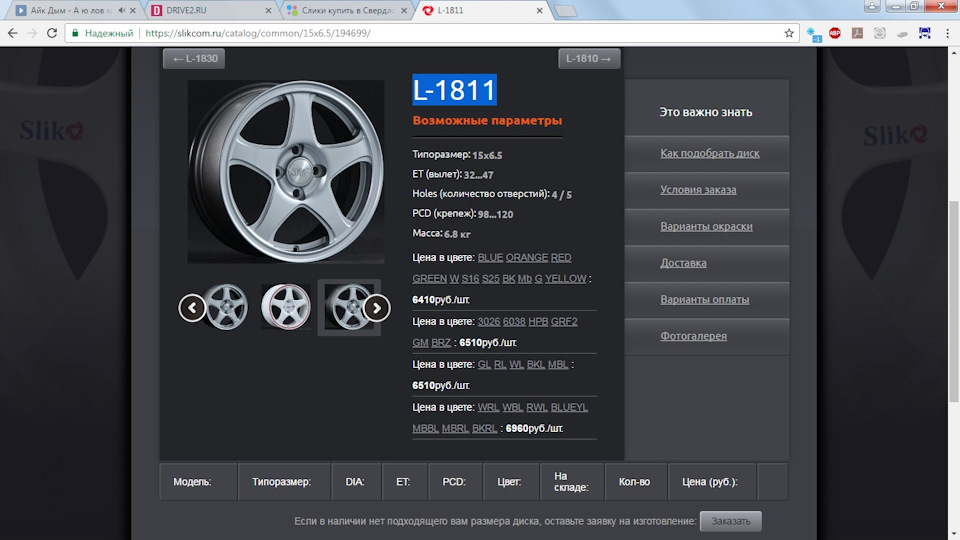The height and width of the screenshot is (540, 960).
Task: Click the browser forward arrow
Action: 32,33
